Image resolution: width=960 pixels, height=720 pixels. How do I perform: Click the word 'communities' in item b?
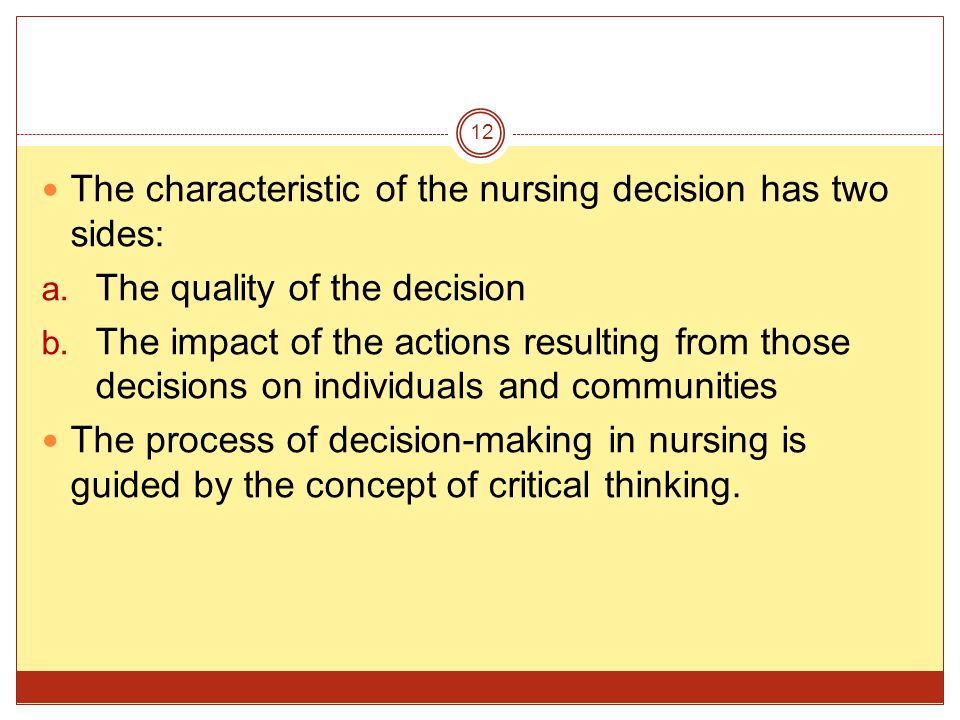tap(674, 386)
